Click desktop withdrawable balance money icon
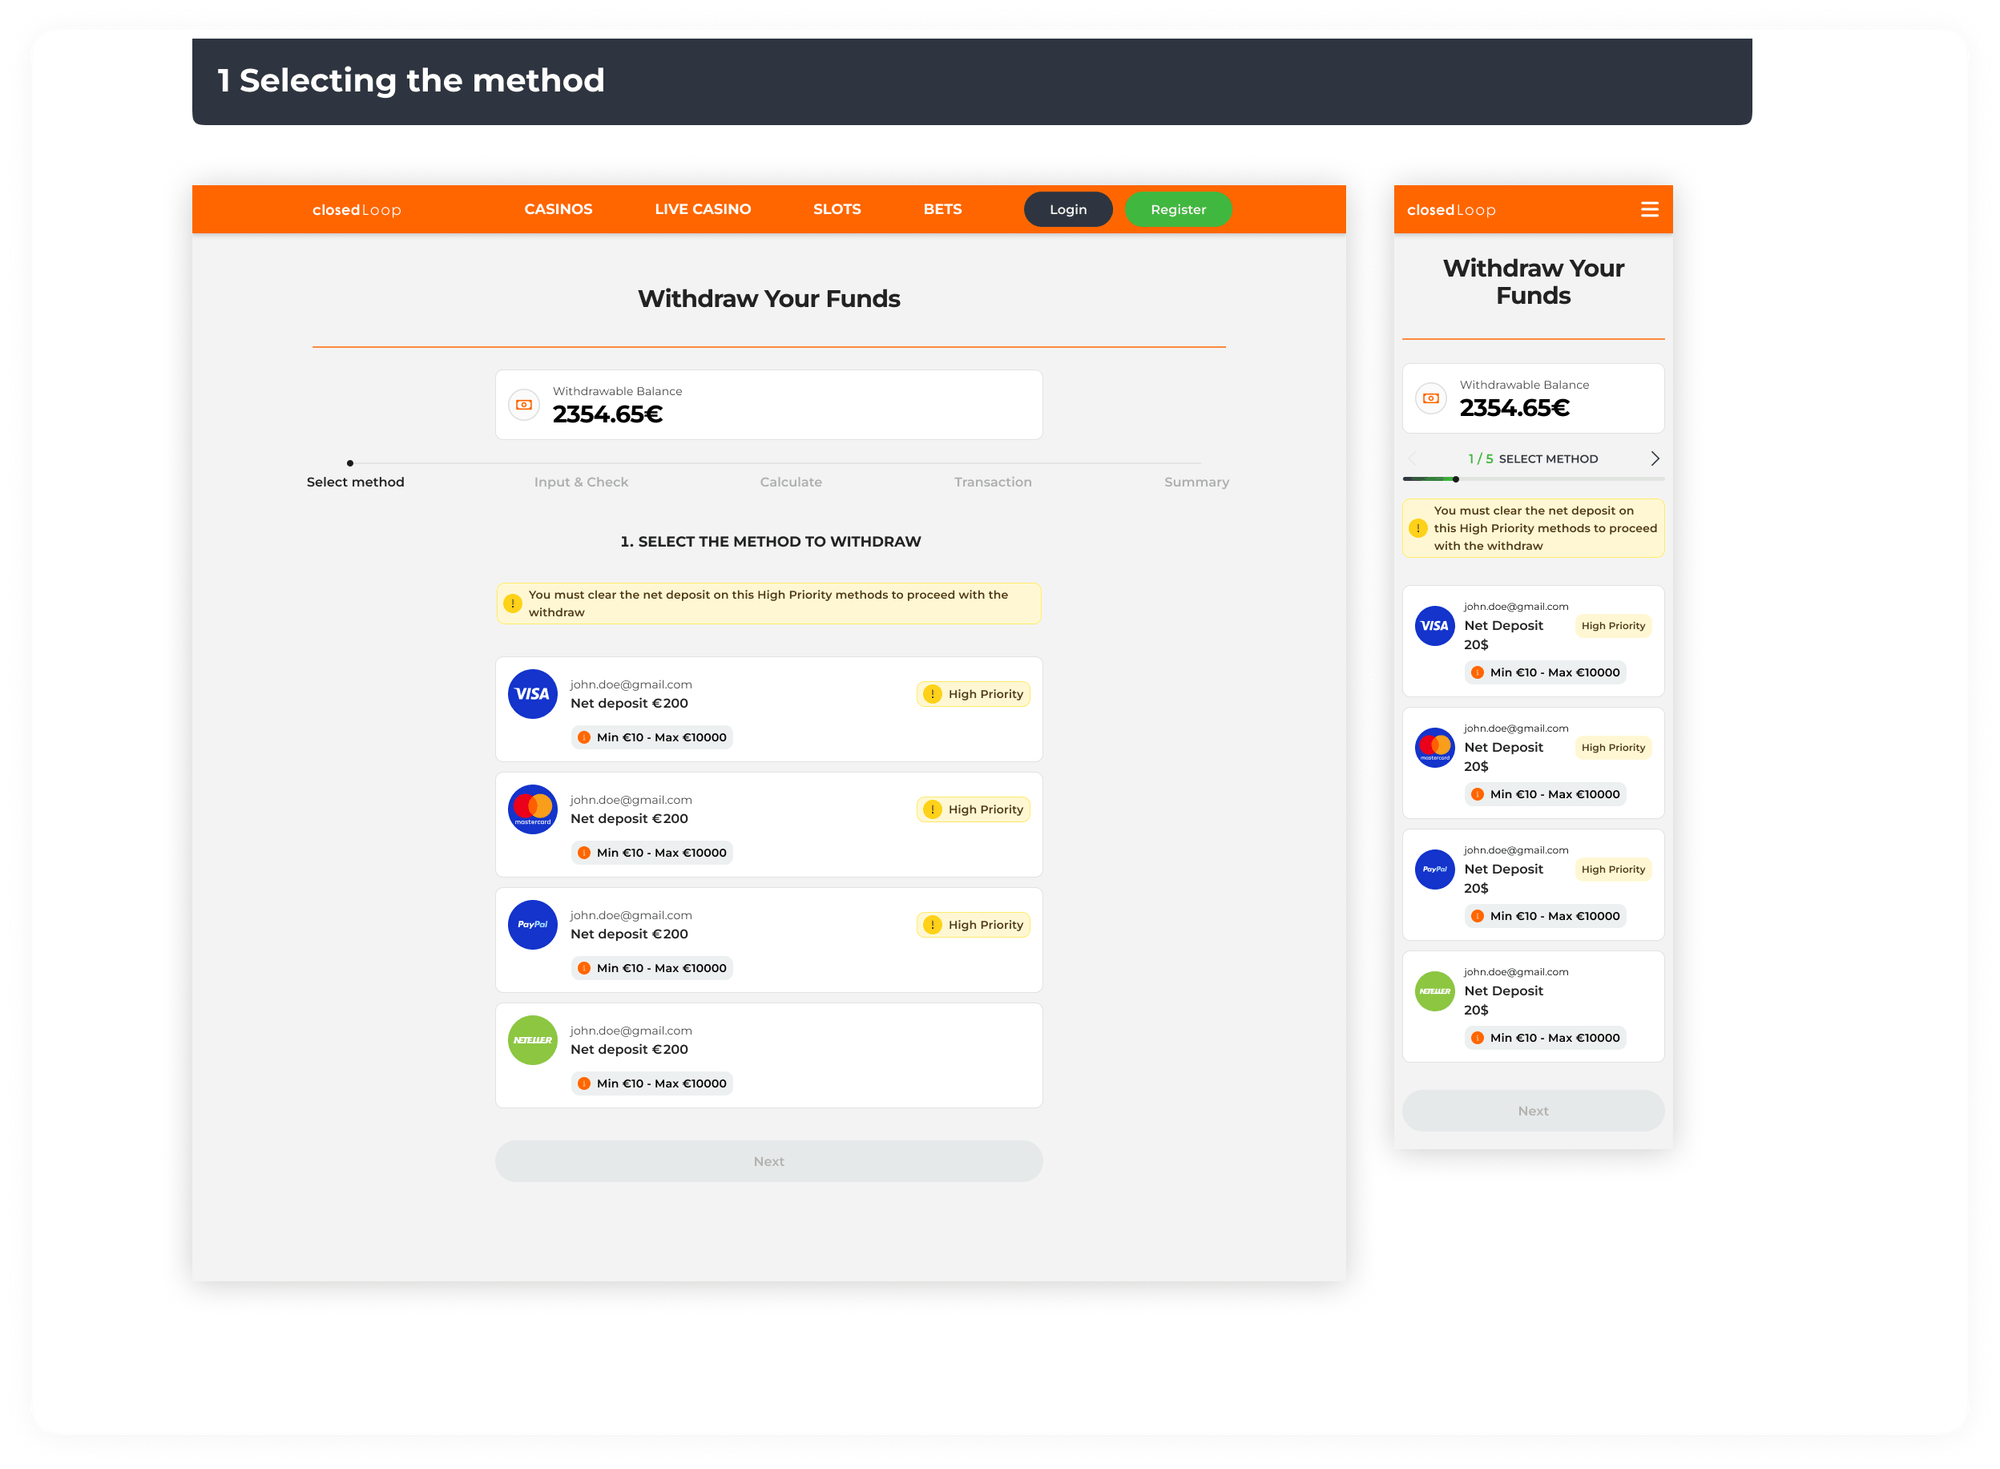The width and height of the screenshot is (2000, 1469). click(x=524, y=405)
